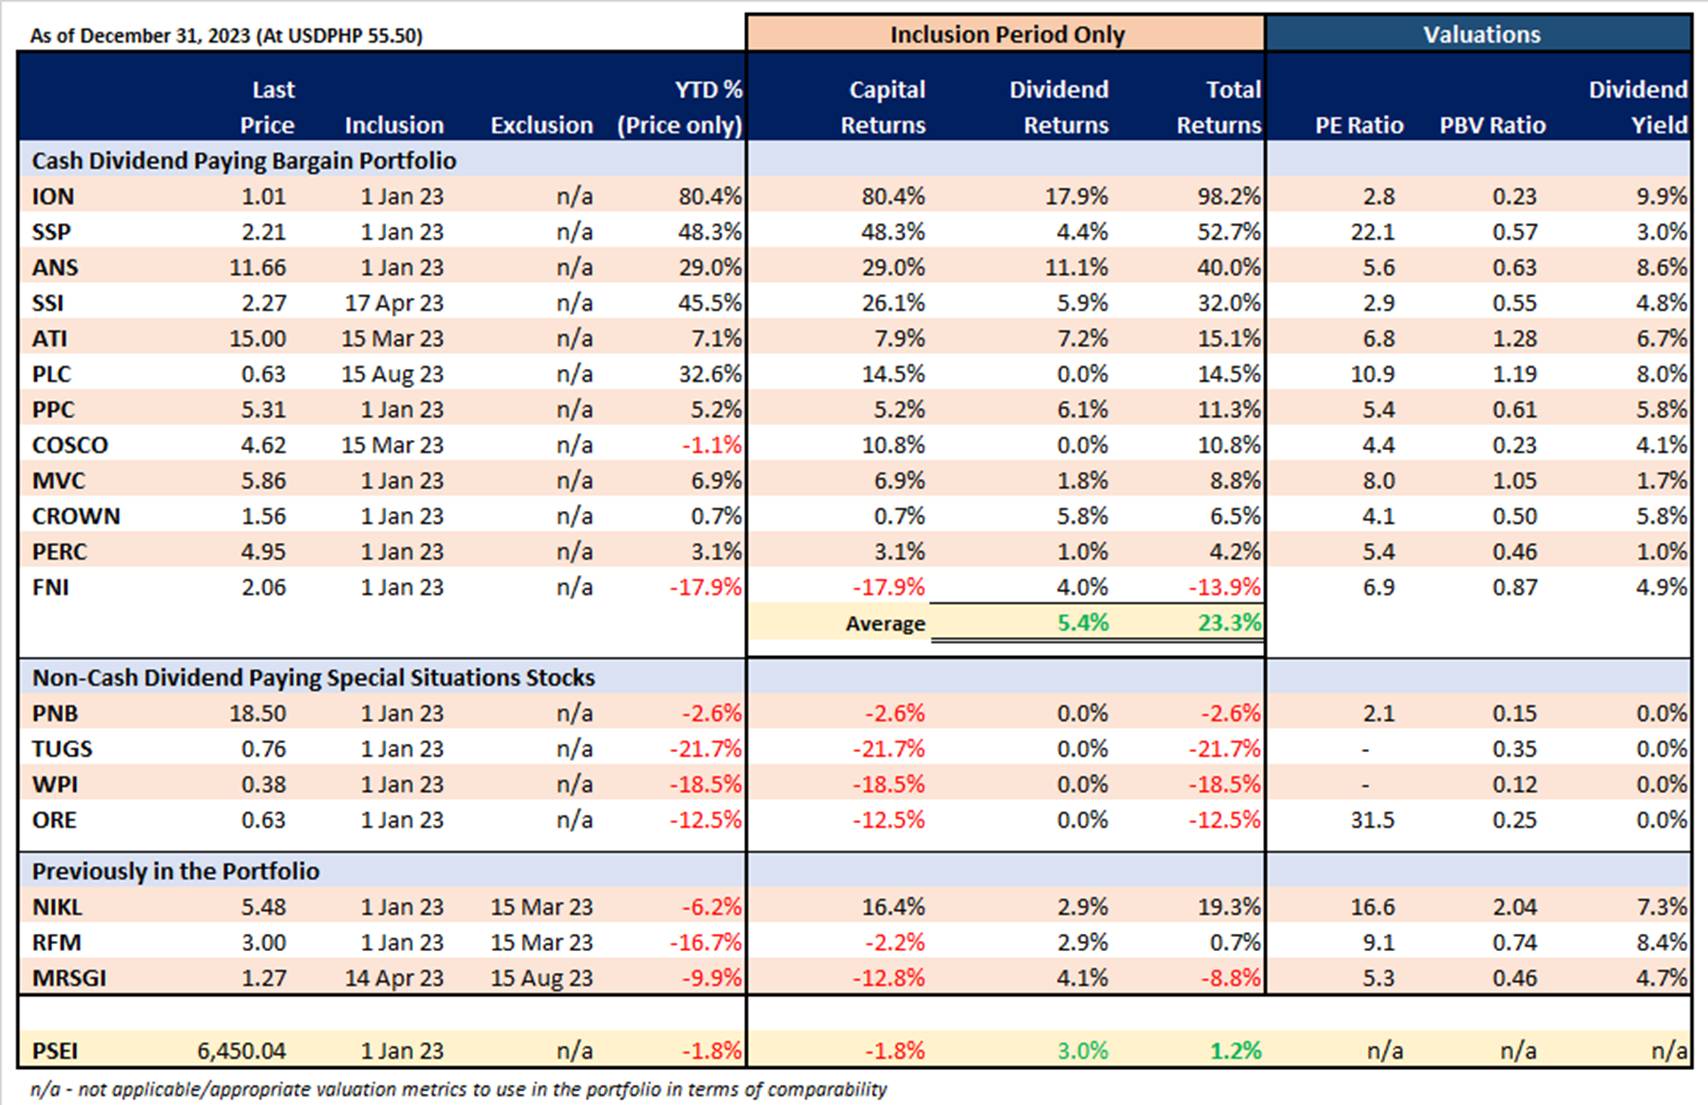Click the FNI ticker cell
Image resolution: width=1708 pixels, height=1105 pixels.
click(50, 587)
